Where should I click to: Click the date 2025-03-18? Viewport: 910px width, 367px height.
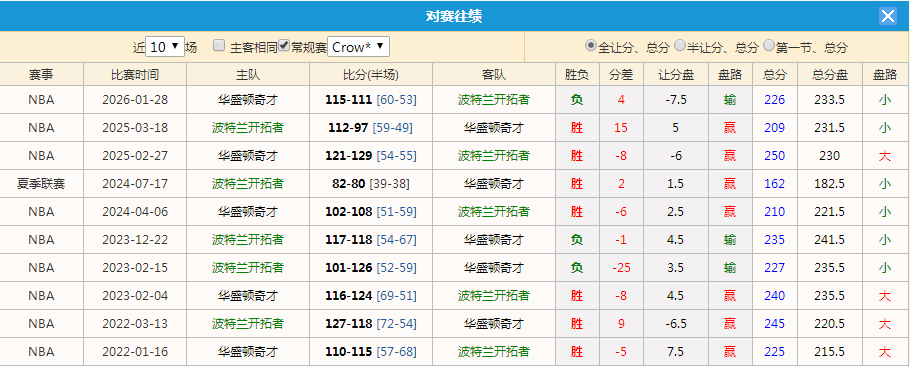[x=135, y=128]
